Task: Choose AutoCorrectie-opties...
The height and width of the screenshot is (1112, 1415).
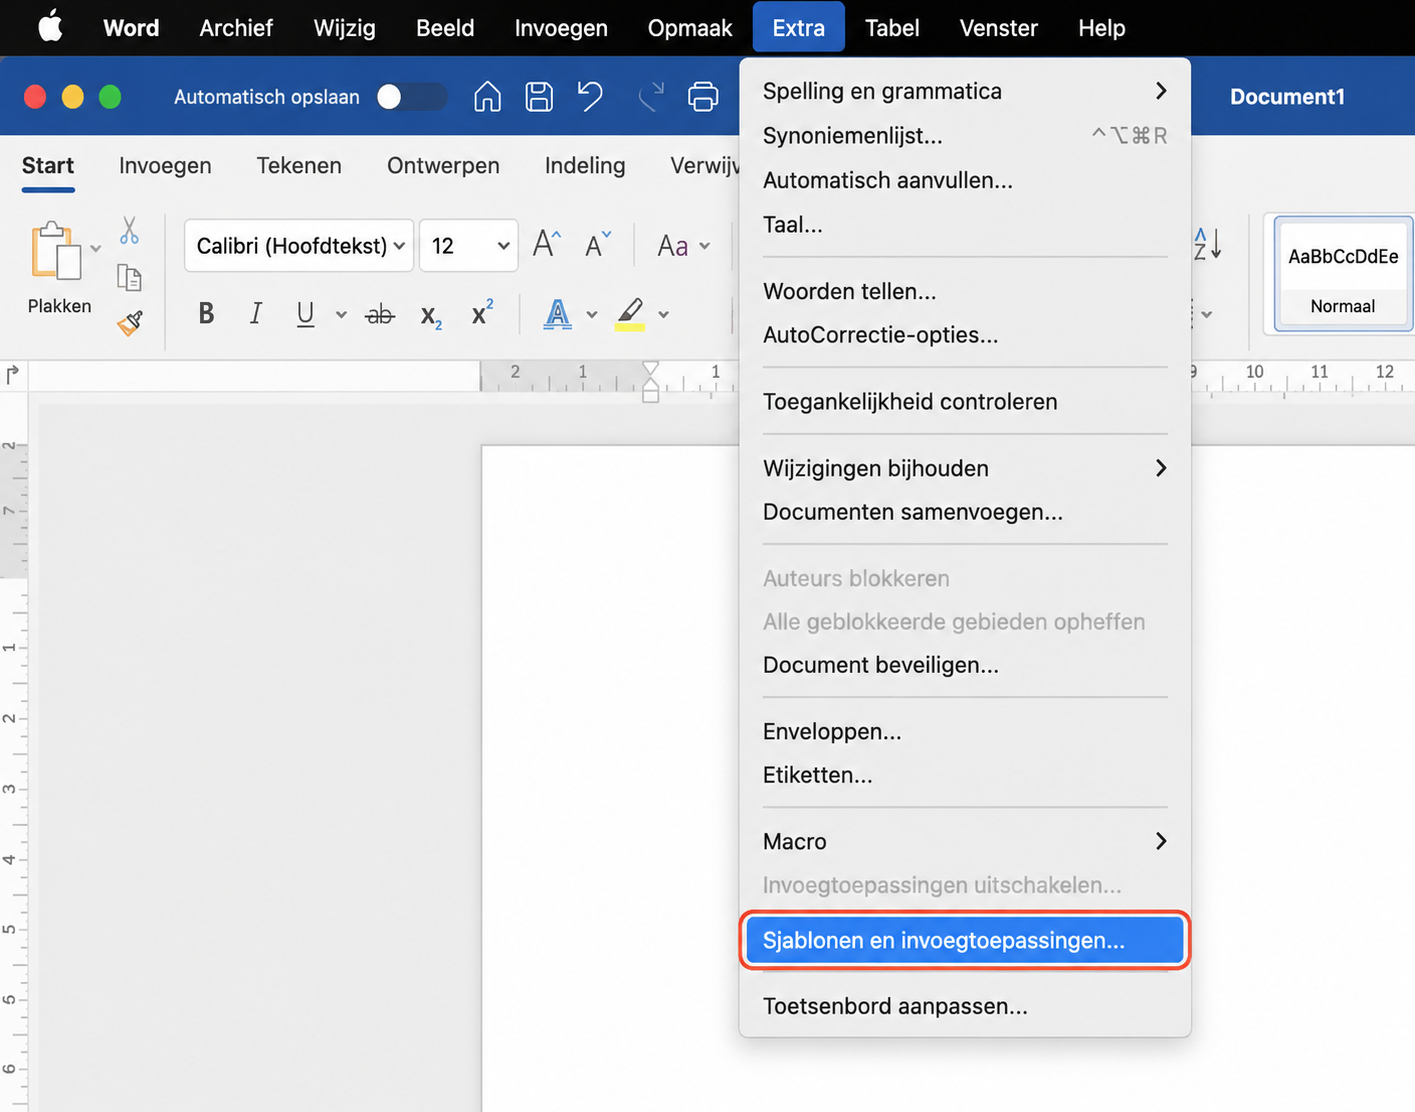Action: 965,335
